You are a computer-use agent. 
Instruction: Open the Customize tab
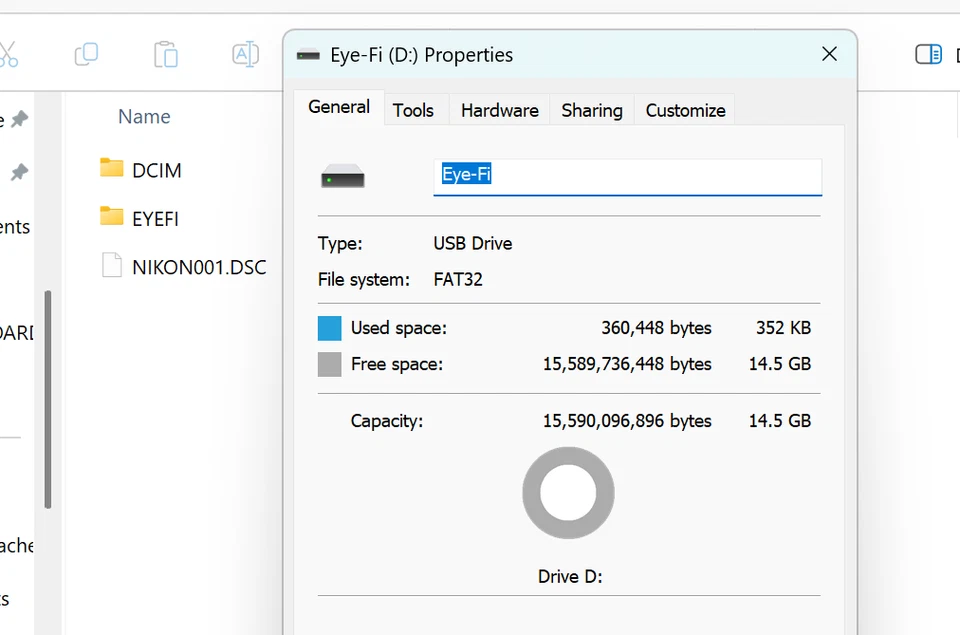[685, 110]
